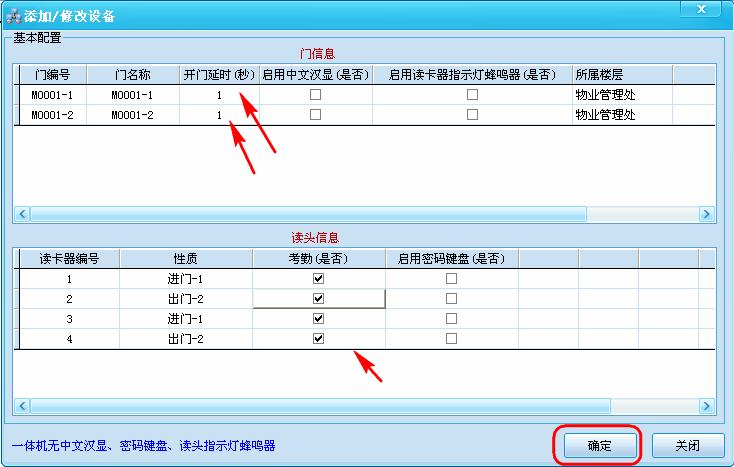734x467 pixels.
Task: Select the 所属楼层 cell for door M0001-1
Action: [621, 95]
